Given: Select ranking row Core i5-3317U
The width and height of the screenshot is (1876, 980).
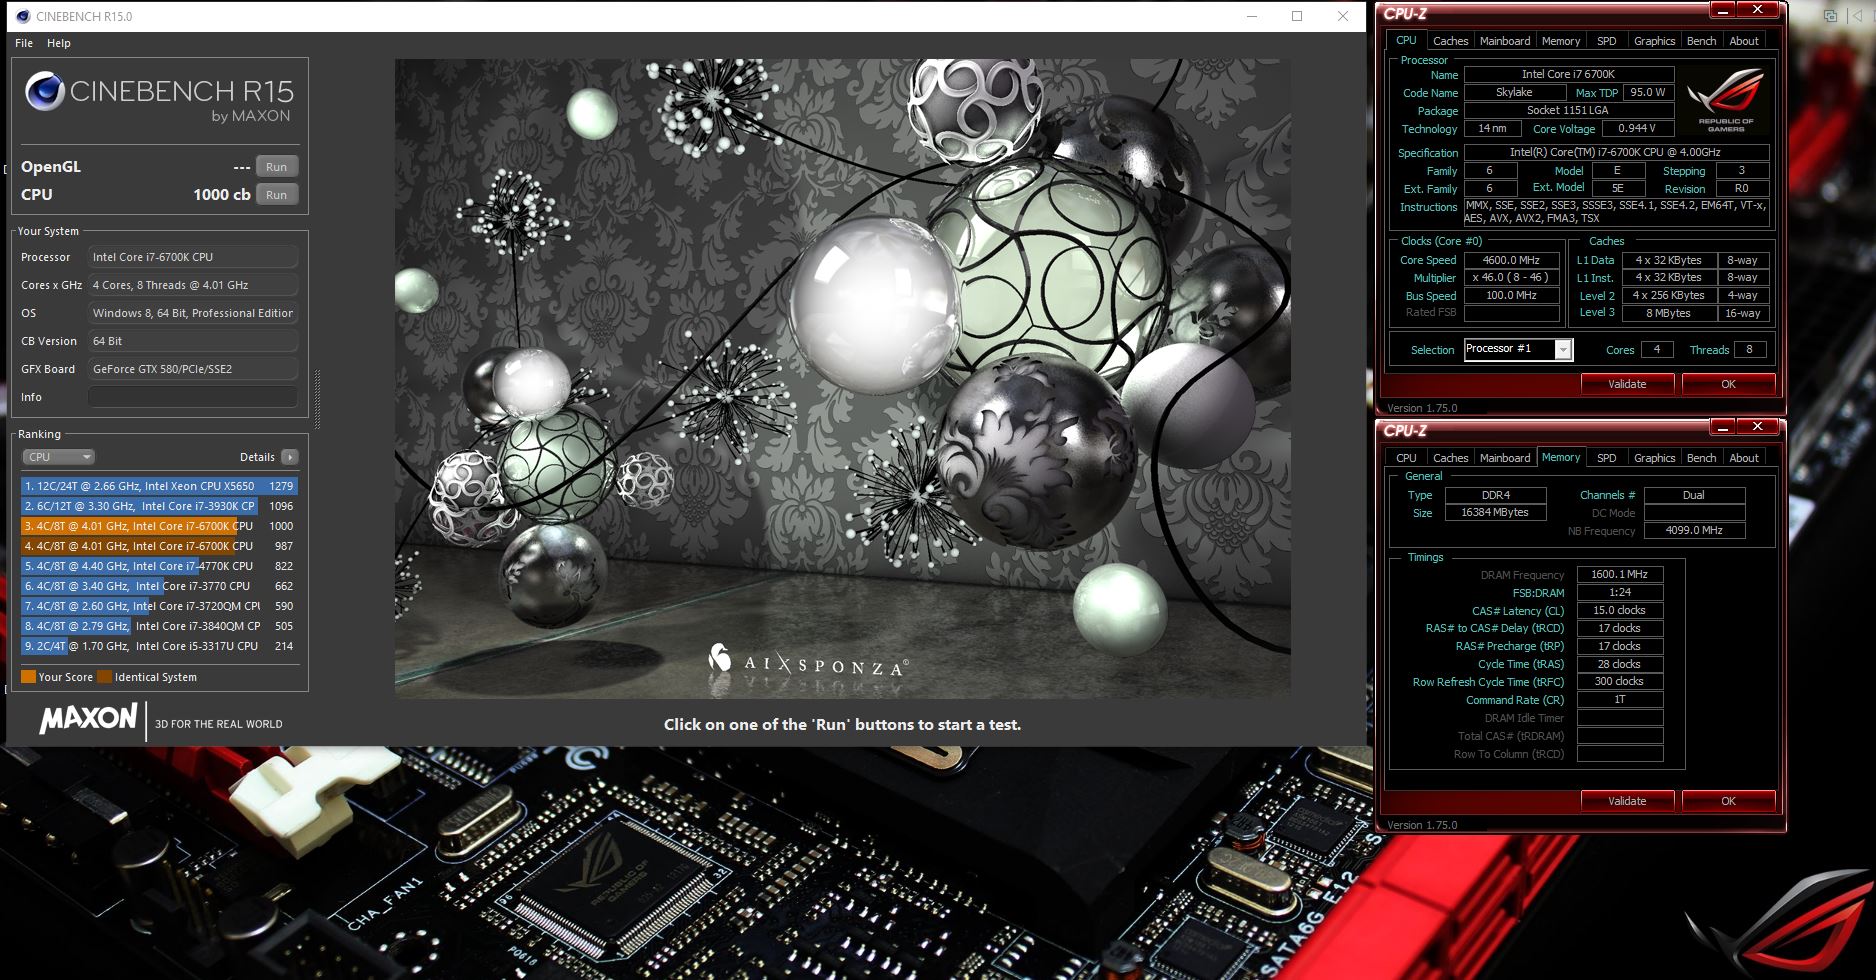Looking at the screenshot, I should click(159, 646).
